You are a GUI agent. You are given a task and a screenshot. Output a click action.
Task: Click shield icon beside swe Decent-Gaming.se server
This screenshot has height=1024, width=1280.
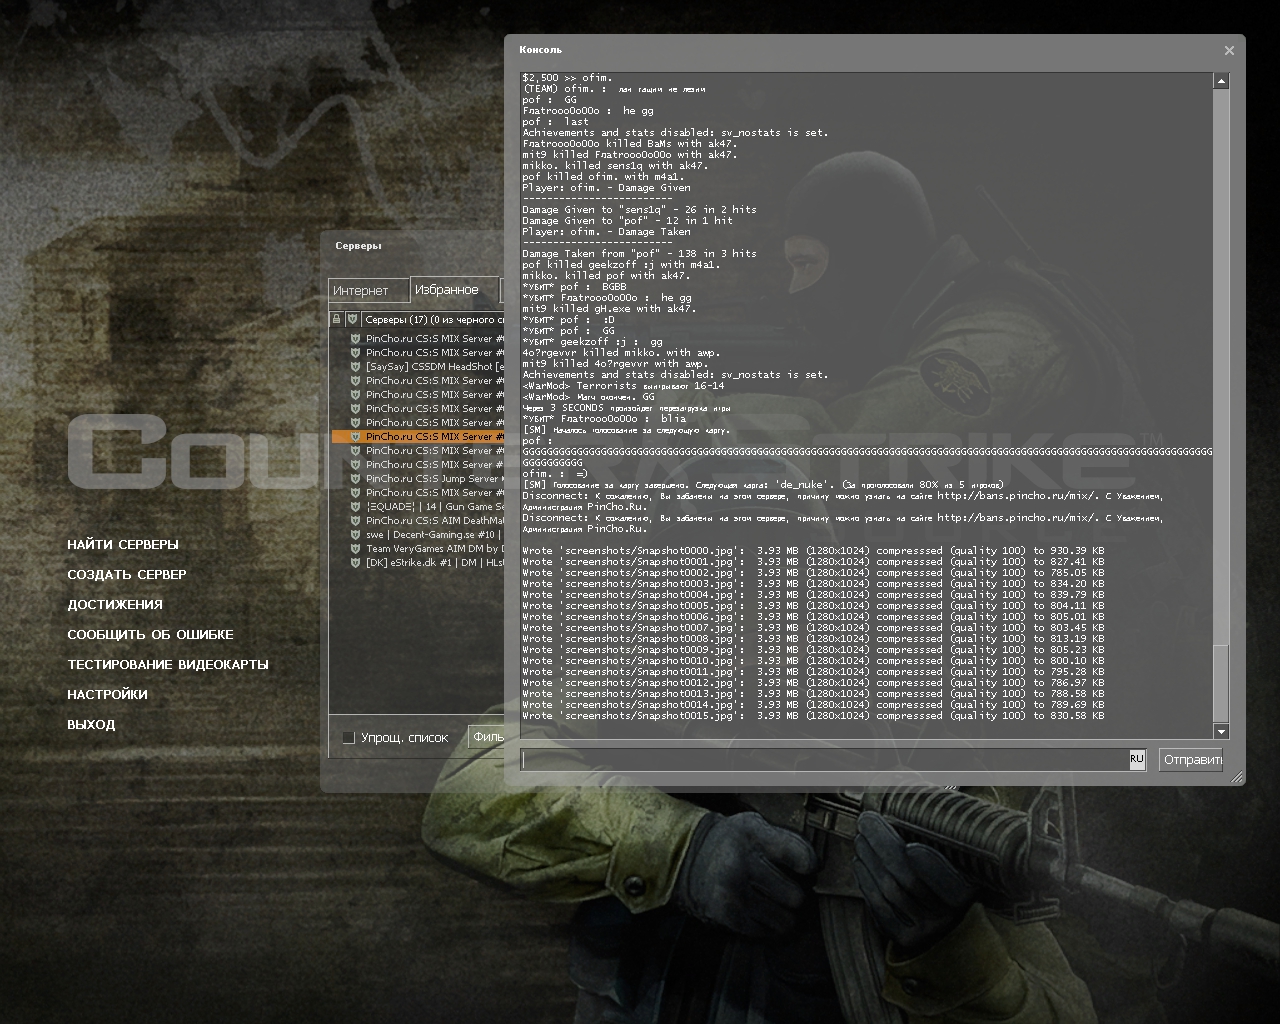pyautogui.click(x=355, y=535)
